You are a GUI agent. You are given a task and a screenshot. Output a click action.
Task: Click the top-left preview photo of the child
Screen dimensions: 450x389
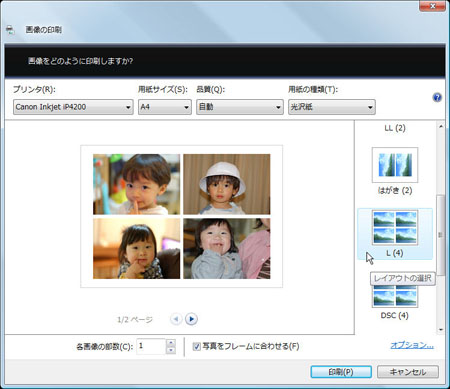click(136, 184)
